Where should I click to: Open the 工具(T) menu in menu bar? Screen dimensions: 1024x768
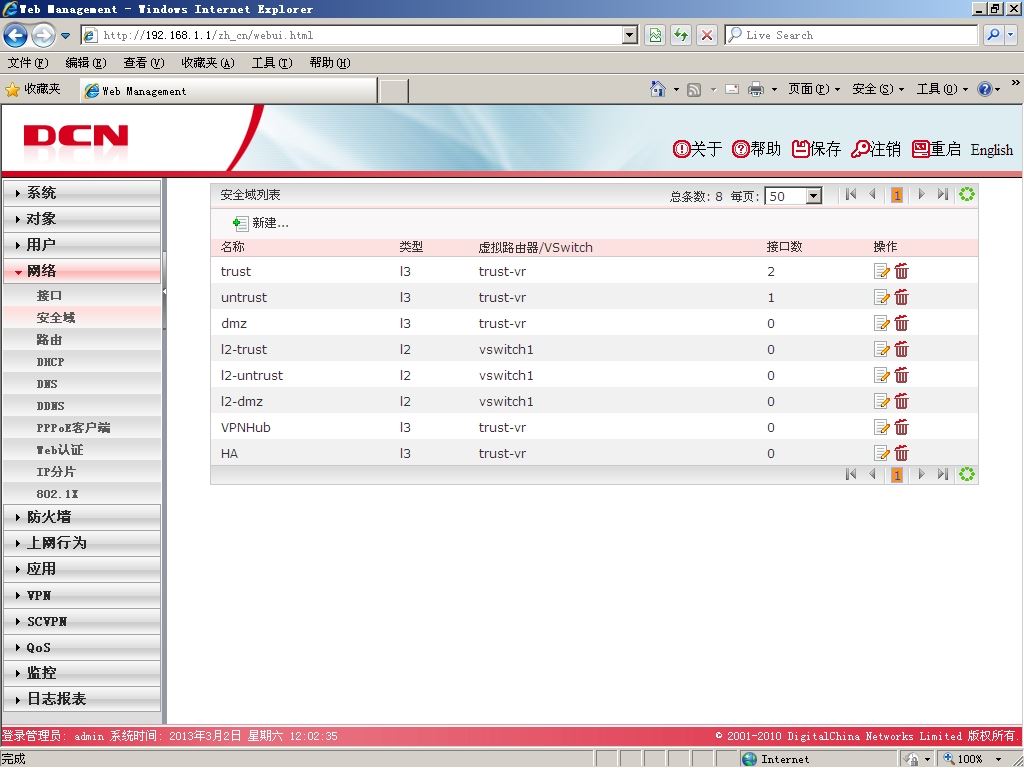272,63
